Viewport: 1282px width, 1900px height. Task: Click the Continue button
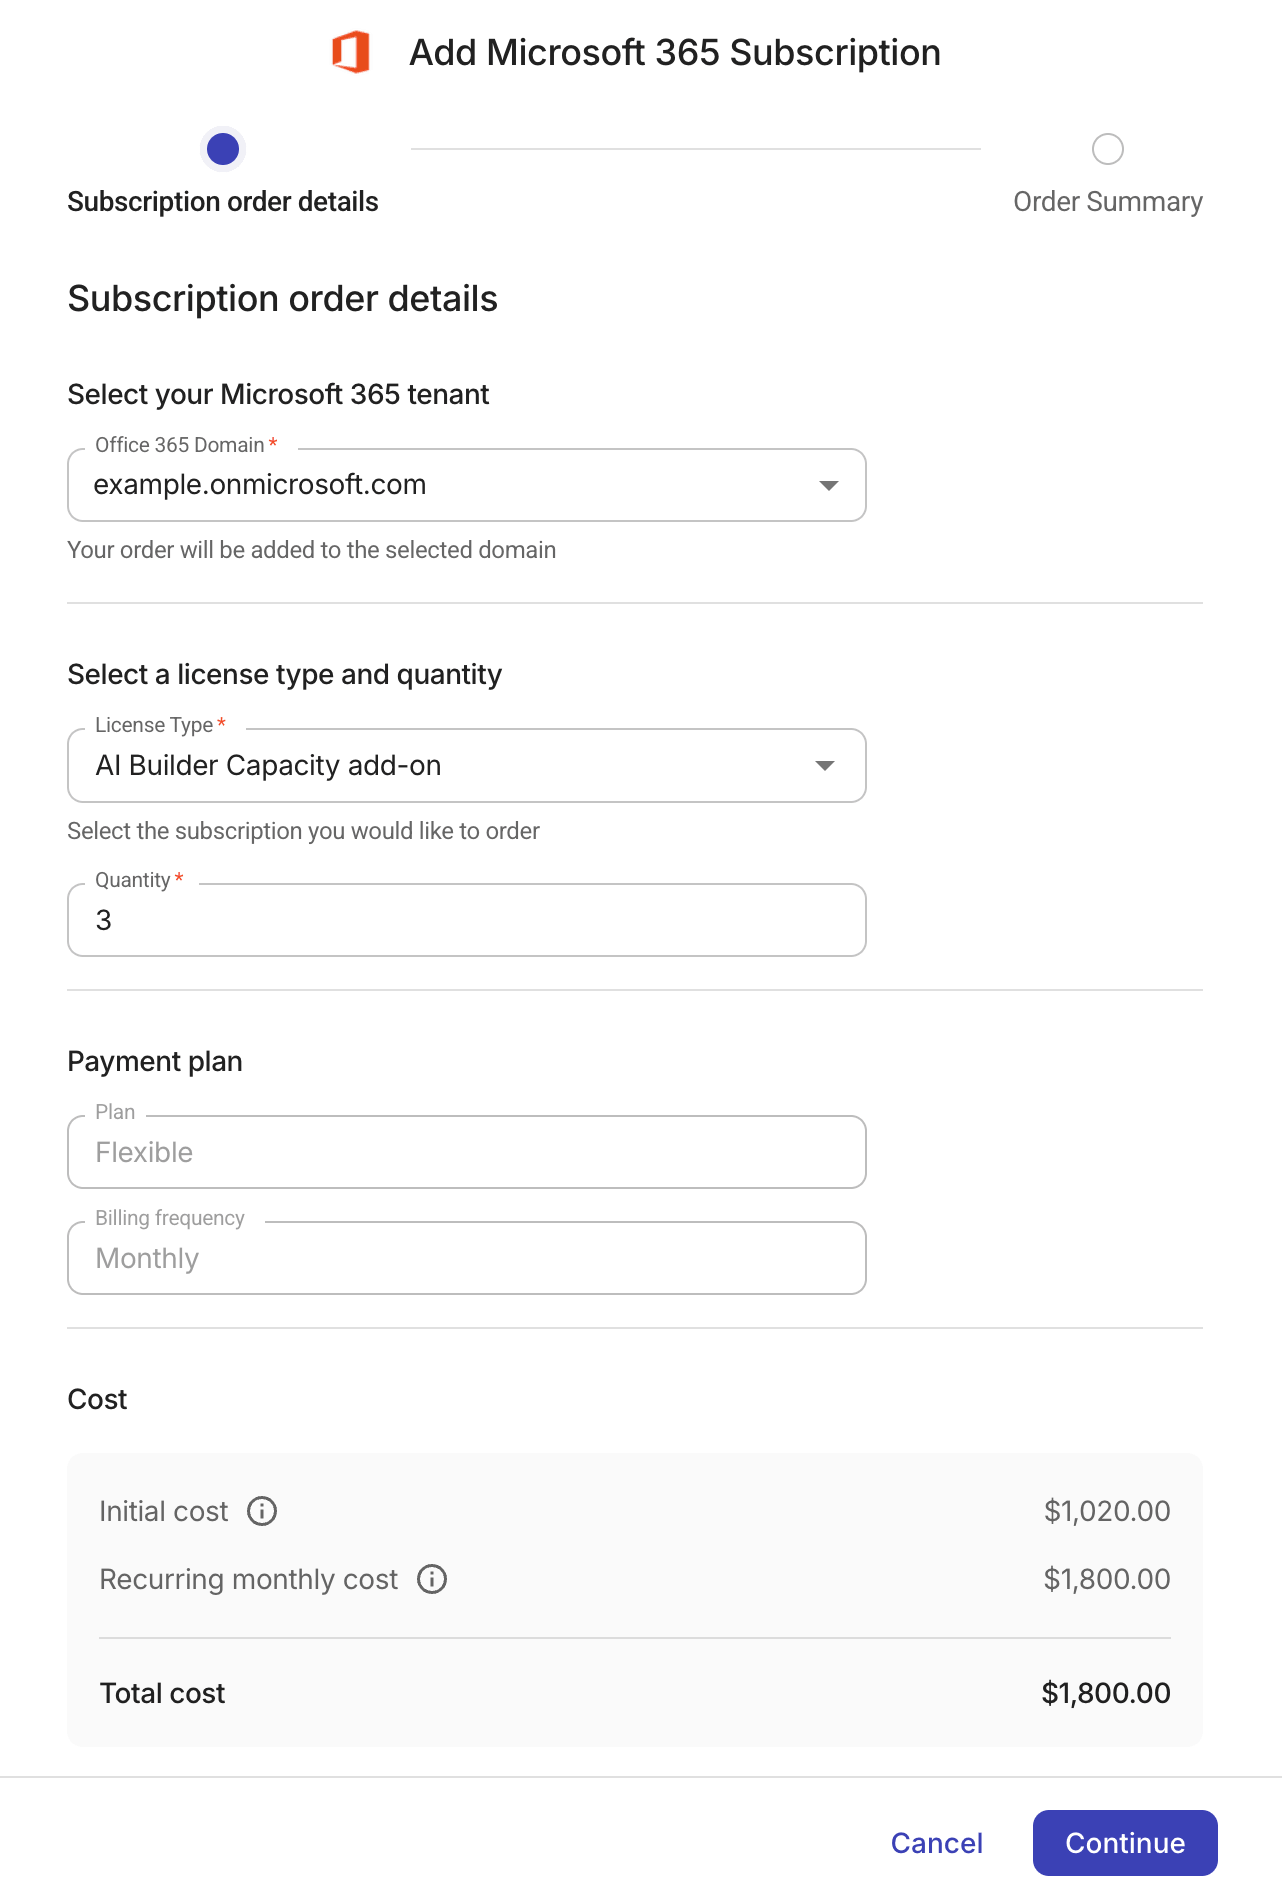point(1125,1843)
